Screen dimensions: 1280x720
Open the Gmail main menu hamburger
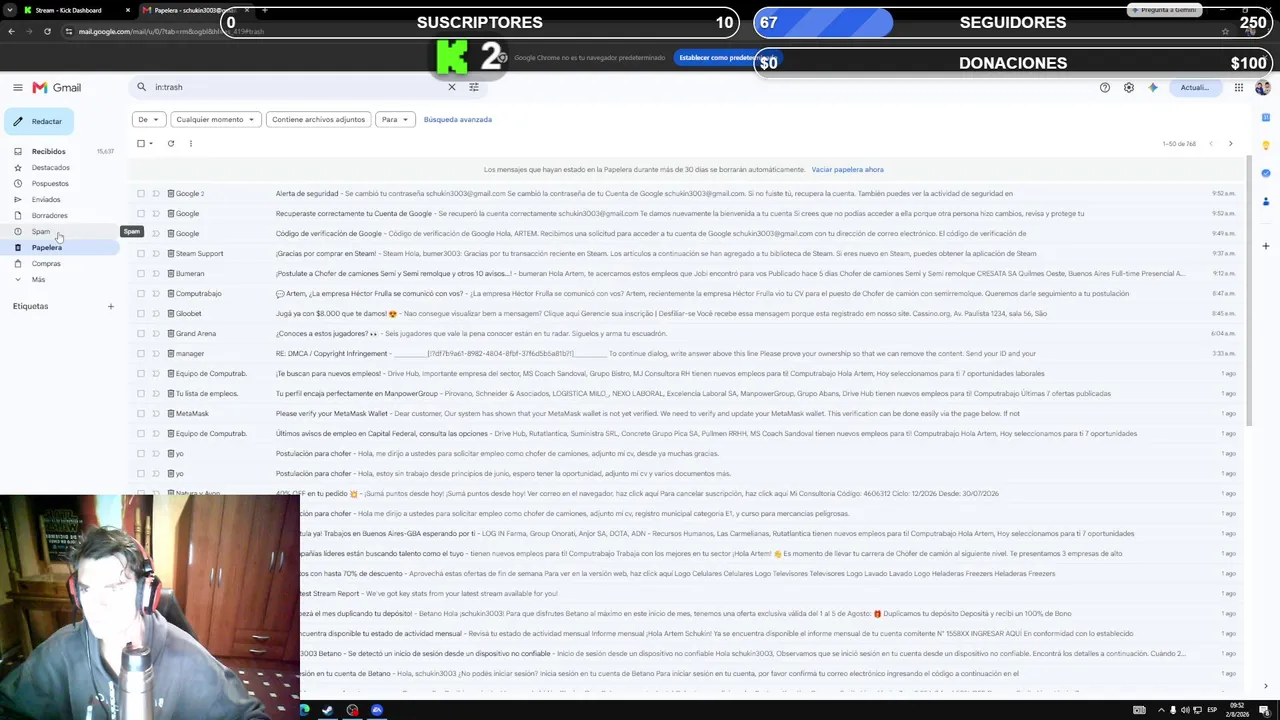(18, 88)
